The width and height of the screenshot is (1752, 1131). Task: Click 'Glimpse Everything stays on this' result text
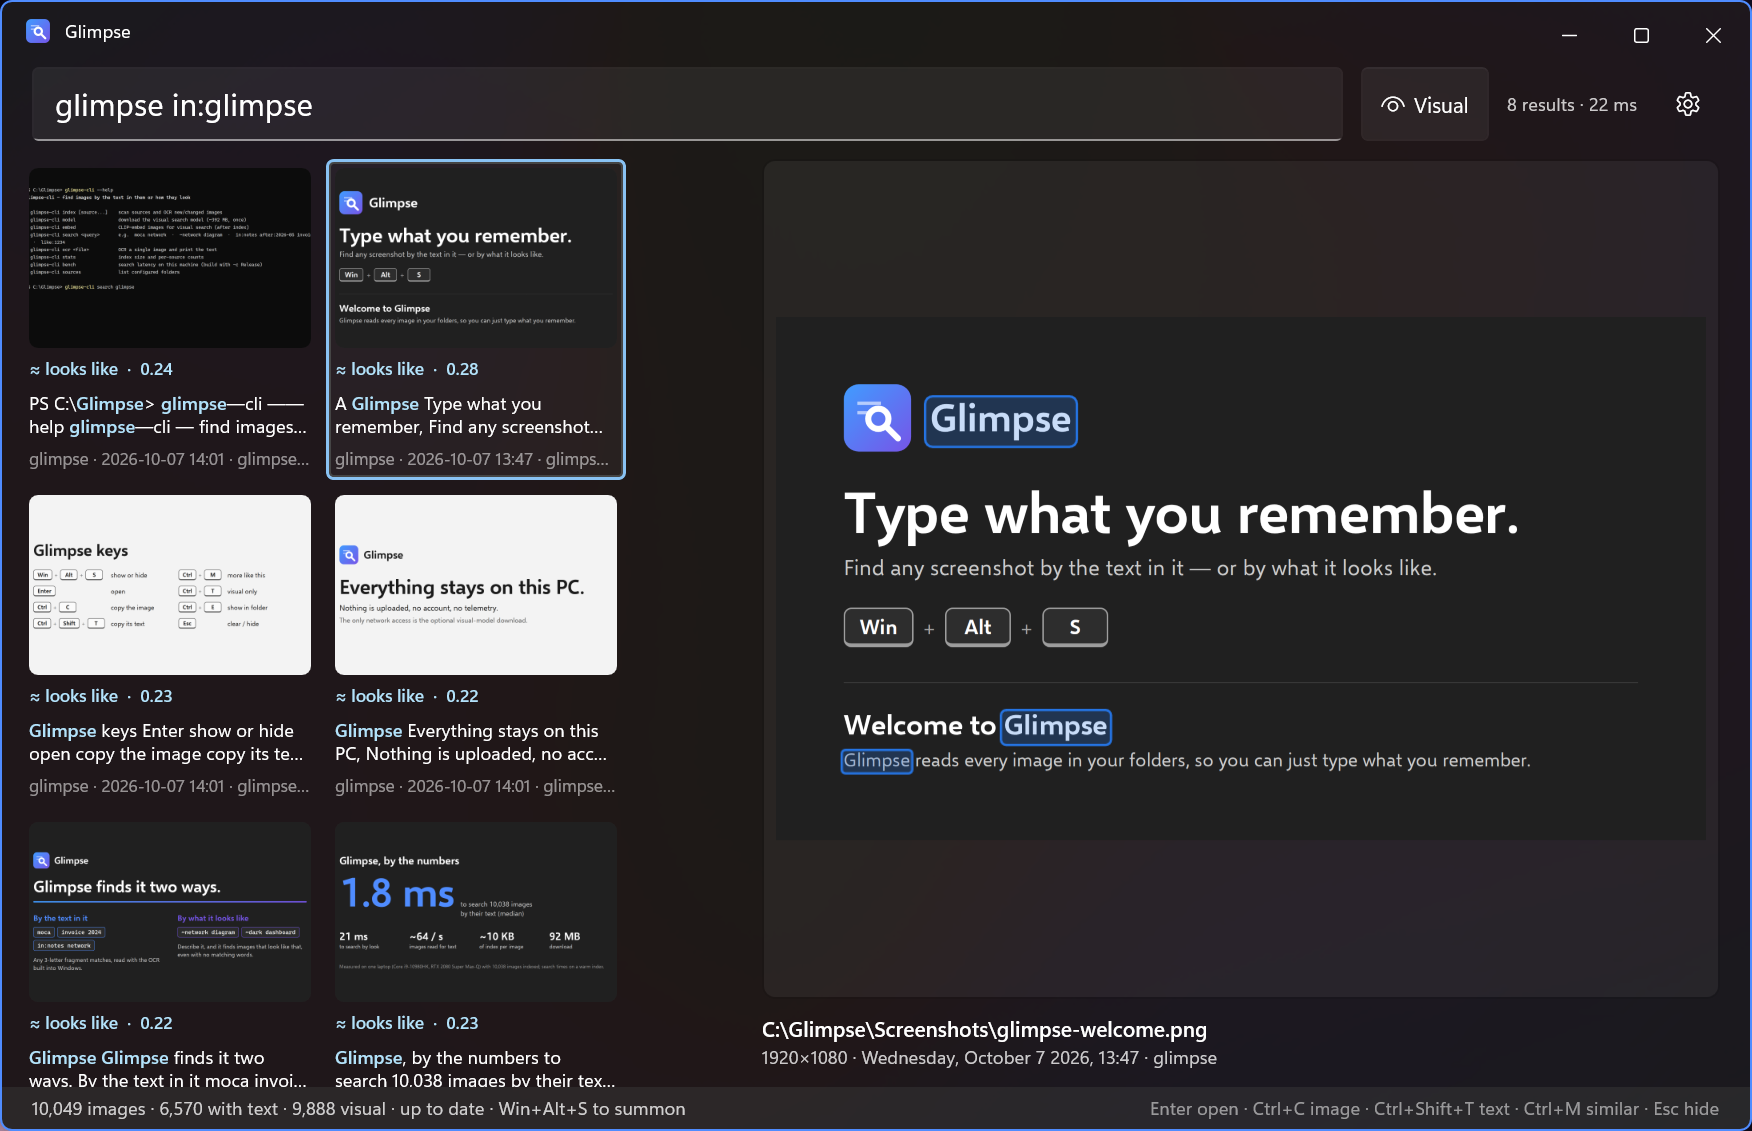coord(471,742)
